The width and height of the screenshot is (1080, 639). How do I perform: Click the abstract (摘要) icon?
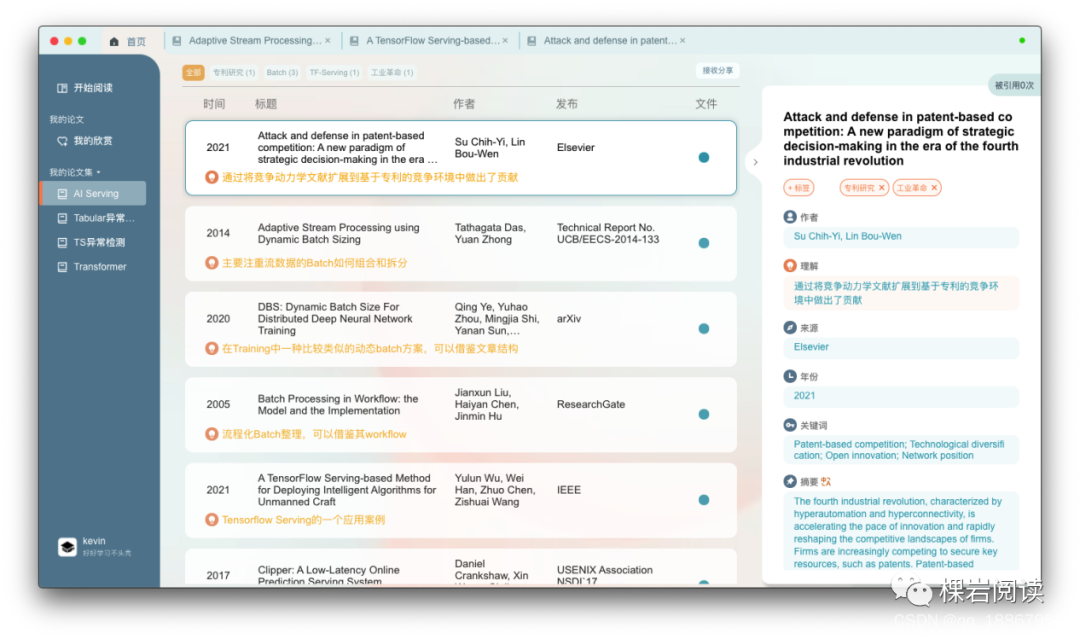[790, 481]
